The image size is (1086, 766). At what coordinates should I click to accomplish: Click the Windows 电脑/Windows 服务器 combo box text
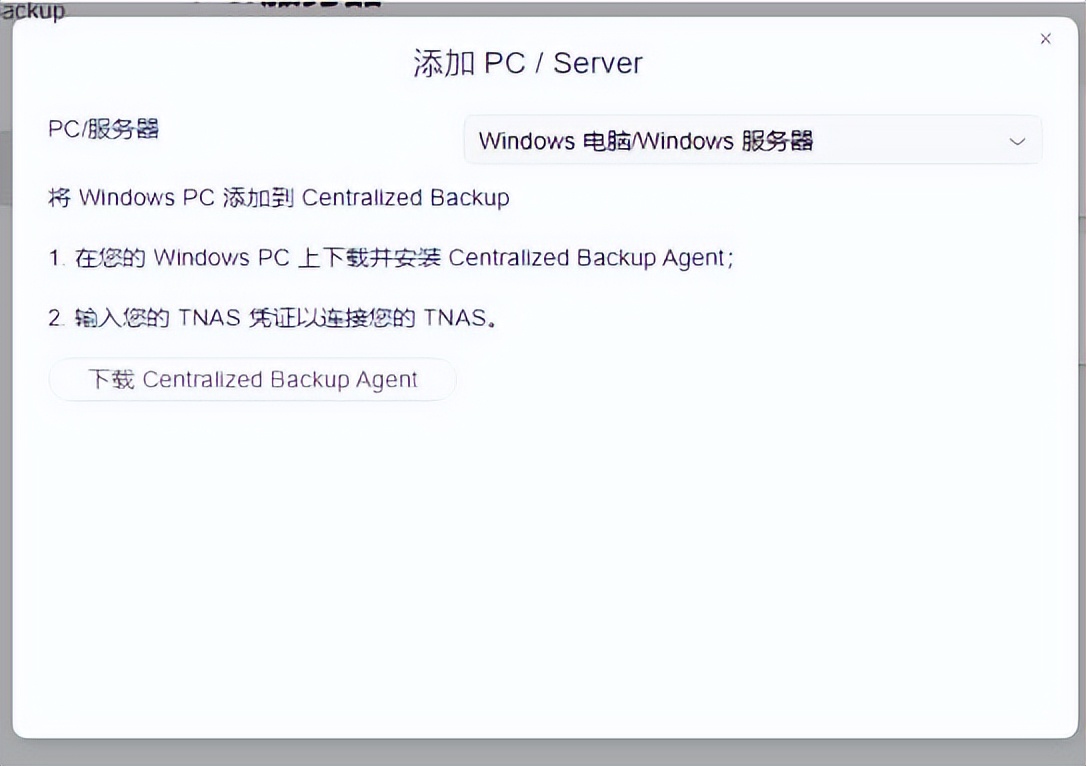(647, 141)
